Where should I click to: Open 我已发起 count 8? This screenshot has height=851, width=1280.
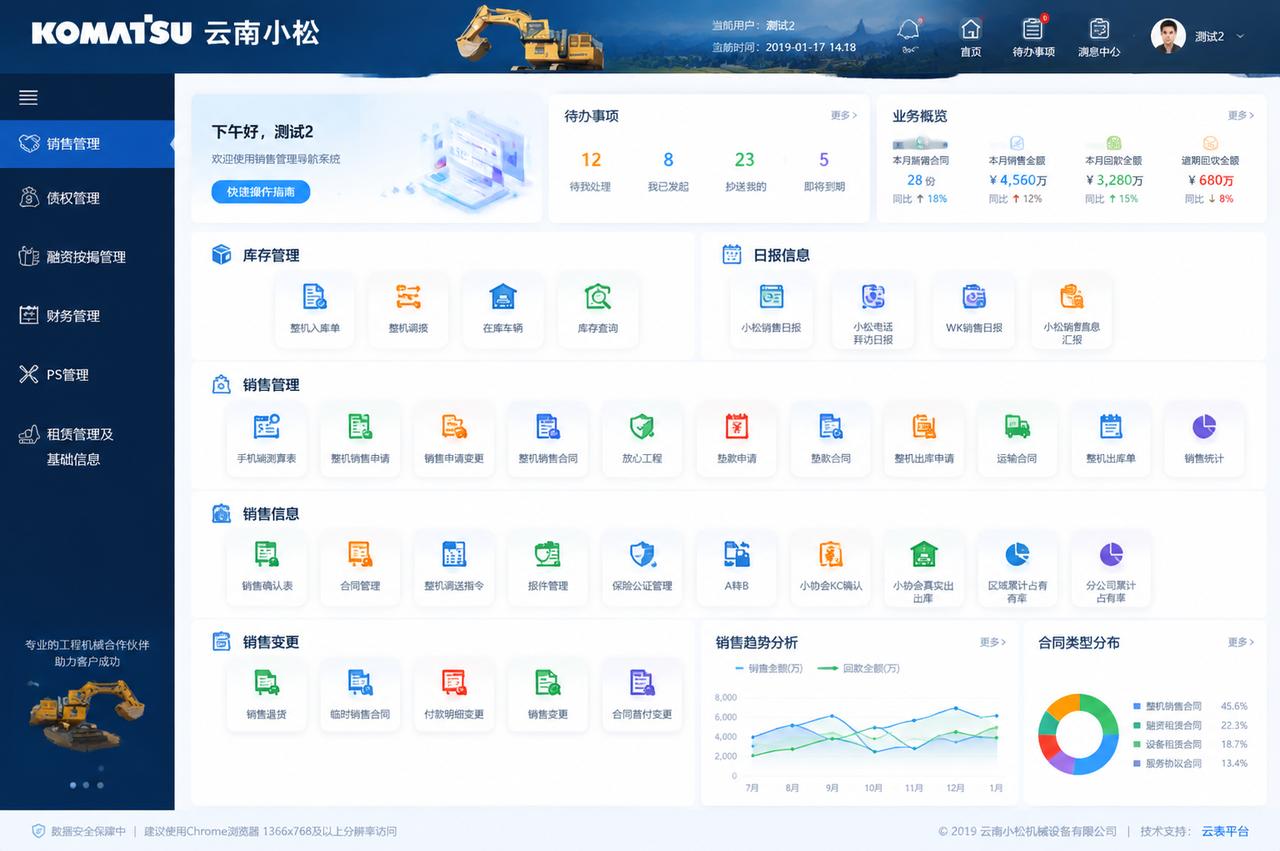point(668,159)
